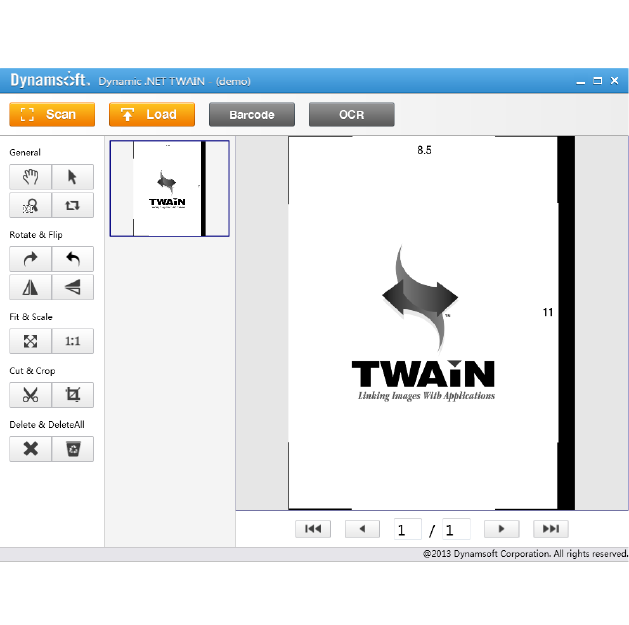The width and height of the screenshot is (629, 625).
Task: Rotate image right clockwise
Action: point(30,259)
